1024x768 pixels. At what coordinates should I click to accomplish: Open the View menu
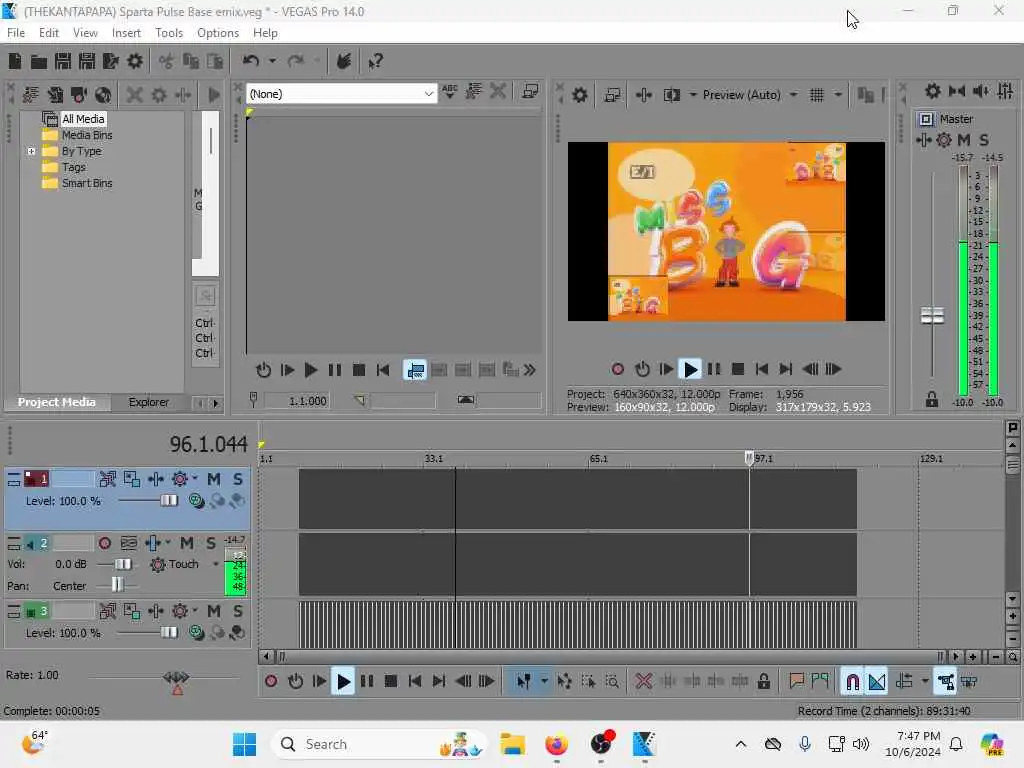click(x=85, y=33)
